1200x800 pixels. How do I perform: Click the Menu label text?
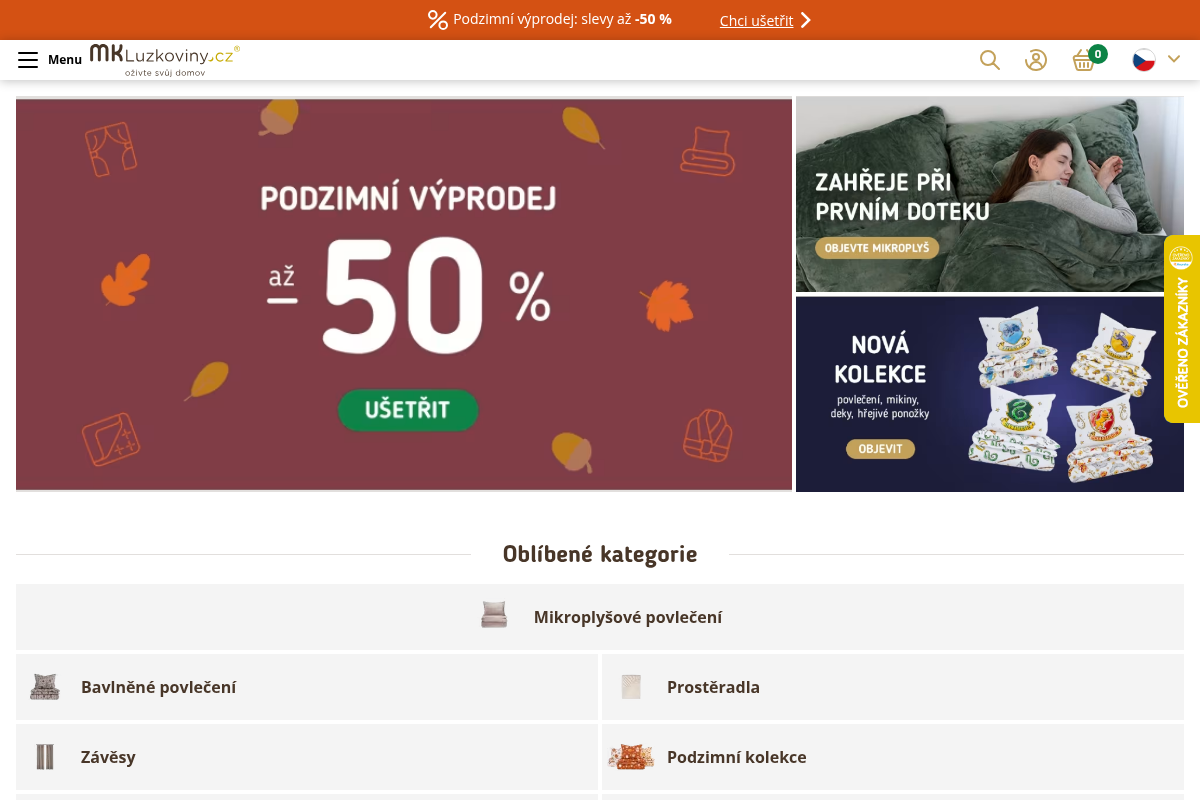coord(65,60)
